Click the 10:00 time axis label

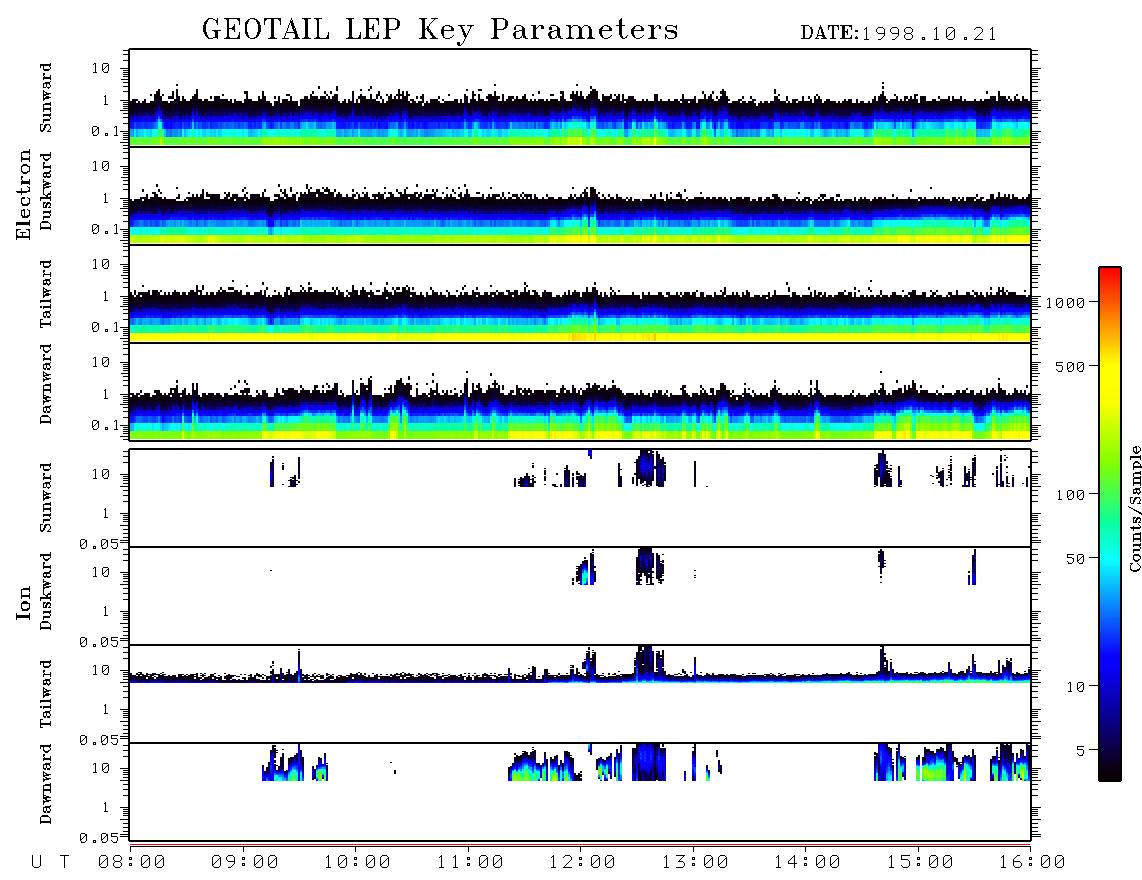pos(357,862)
